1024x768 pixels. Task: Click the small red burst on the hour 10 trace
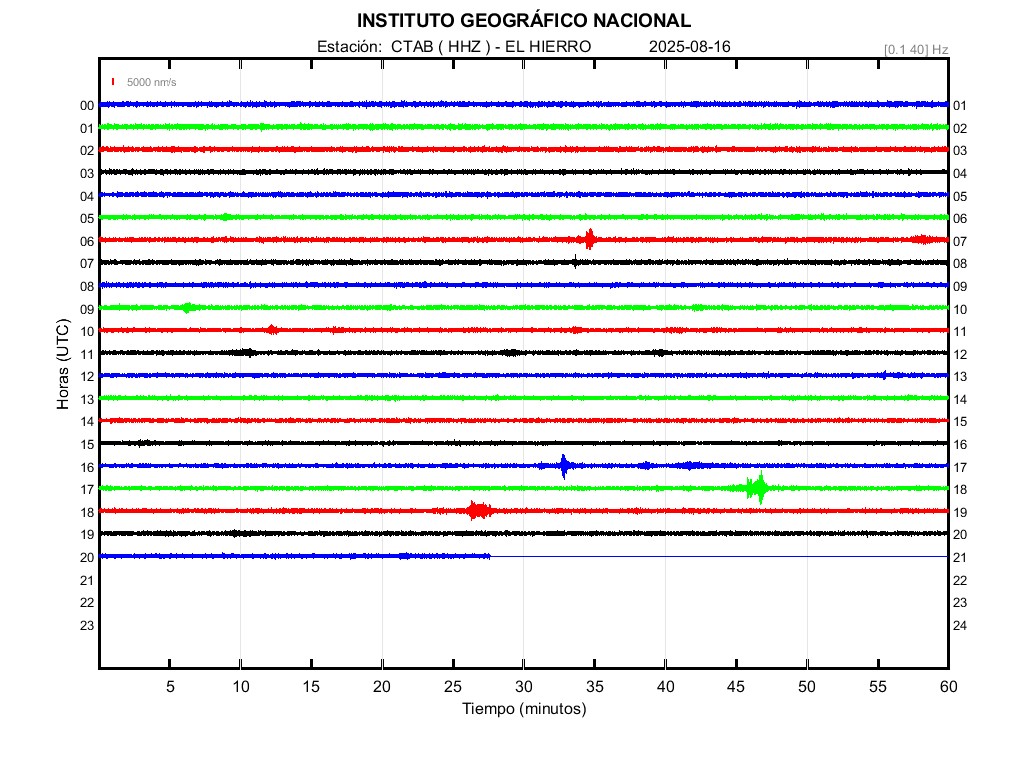coord(272,330)
